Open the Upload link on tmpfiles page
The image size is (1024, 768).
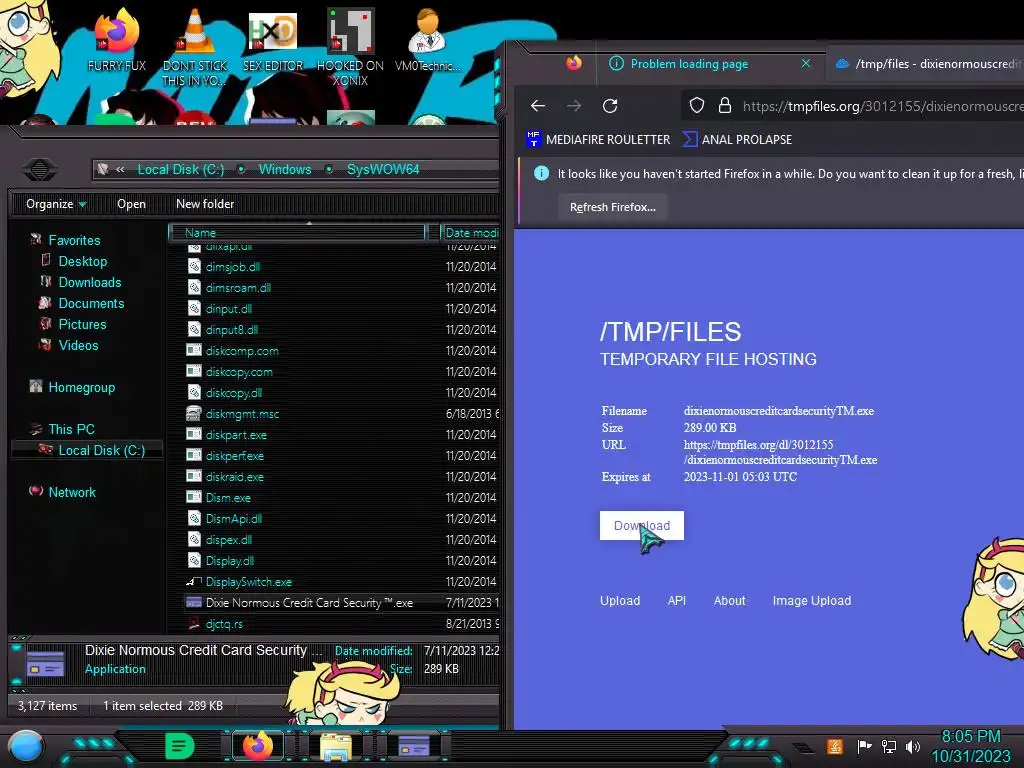coord(620,600)
